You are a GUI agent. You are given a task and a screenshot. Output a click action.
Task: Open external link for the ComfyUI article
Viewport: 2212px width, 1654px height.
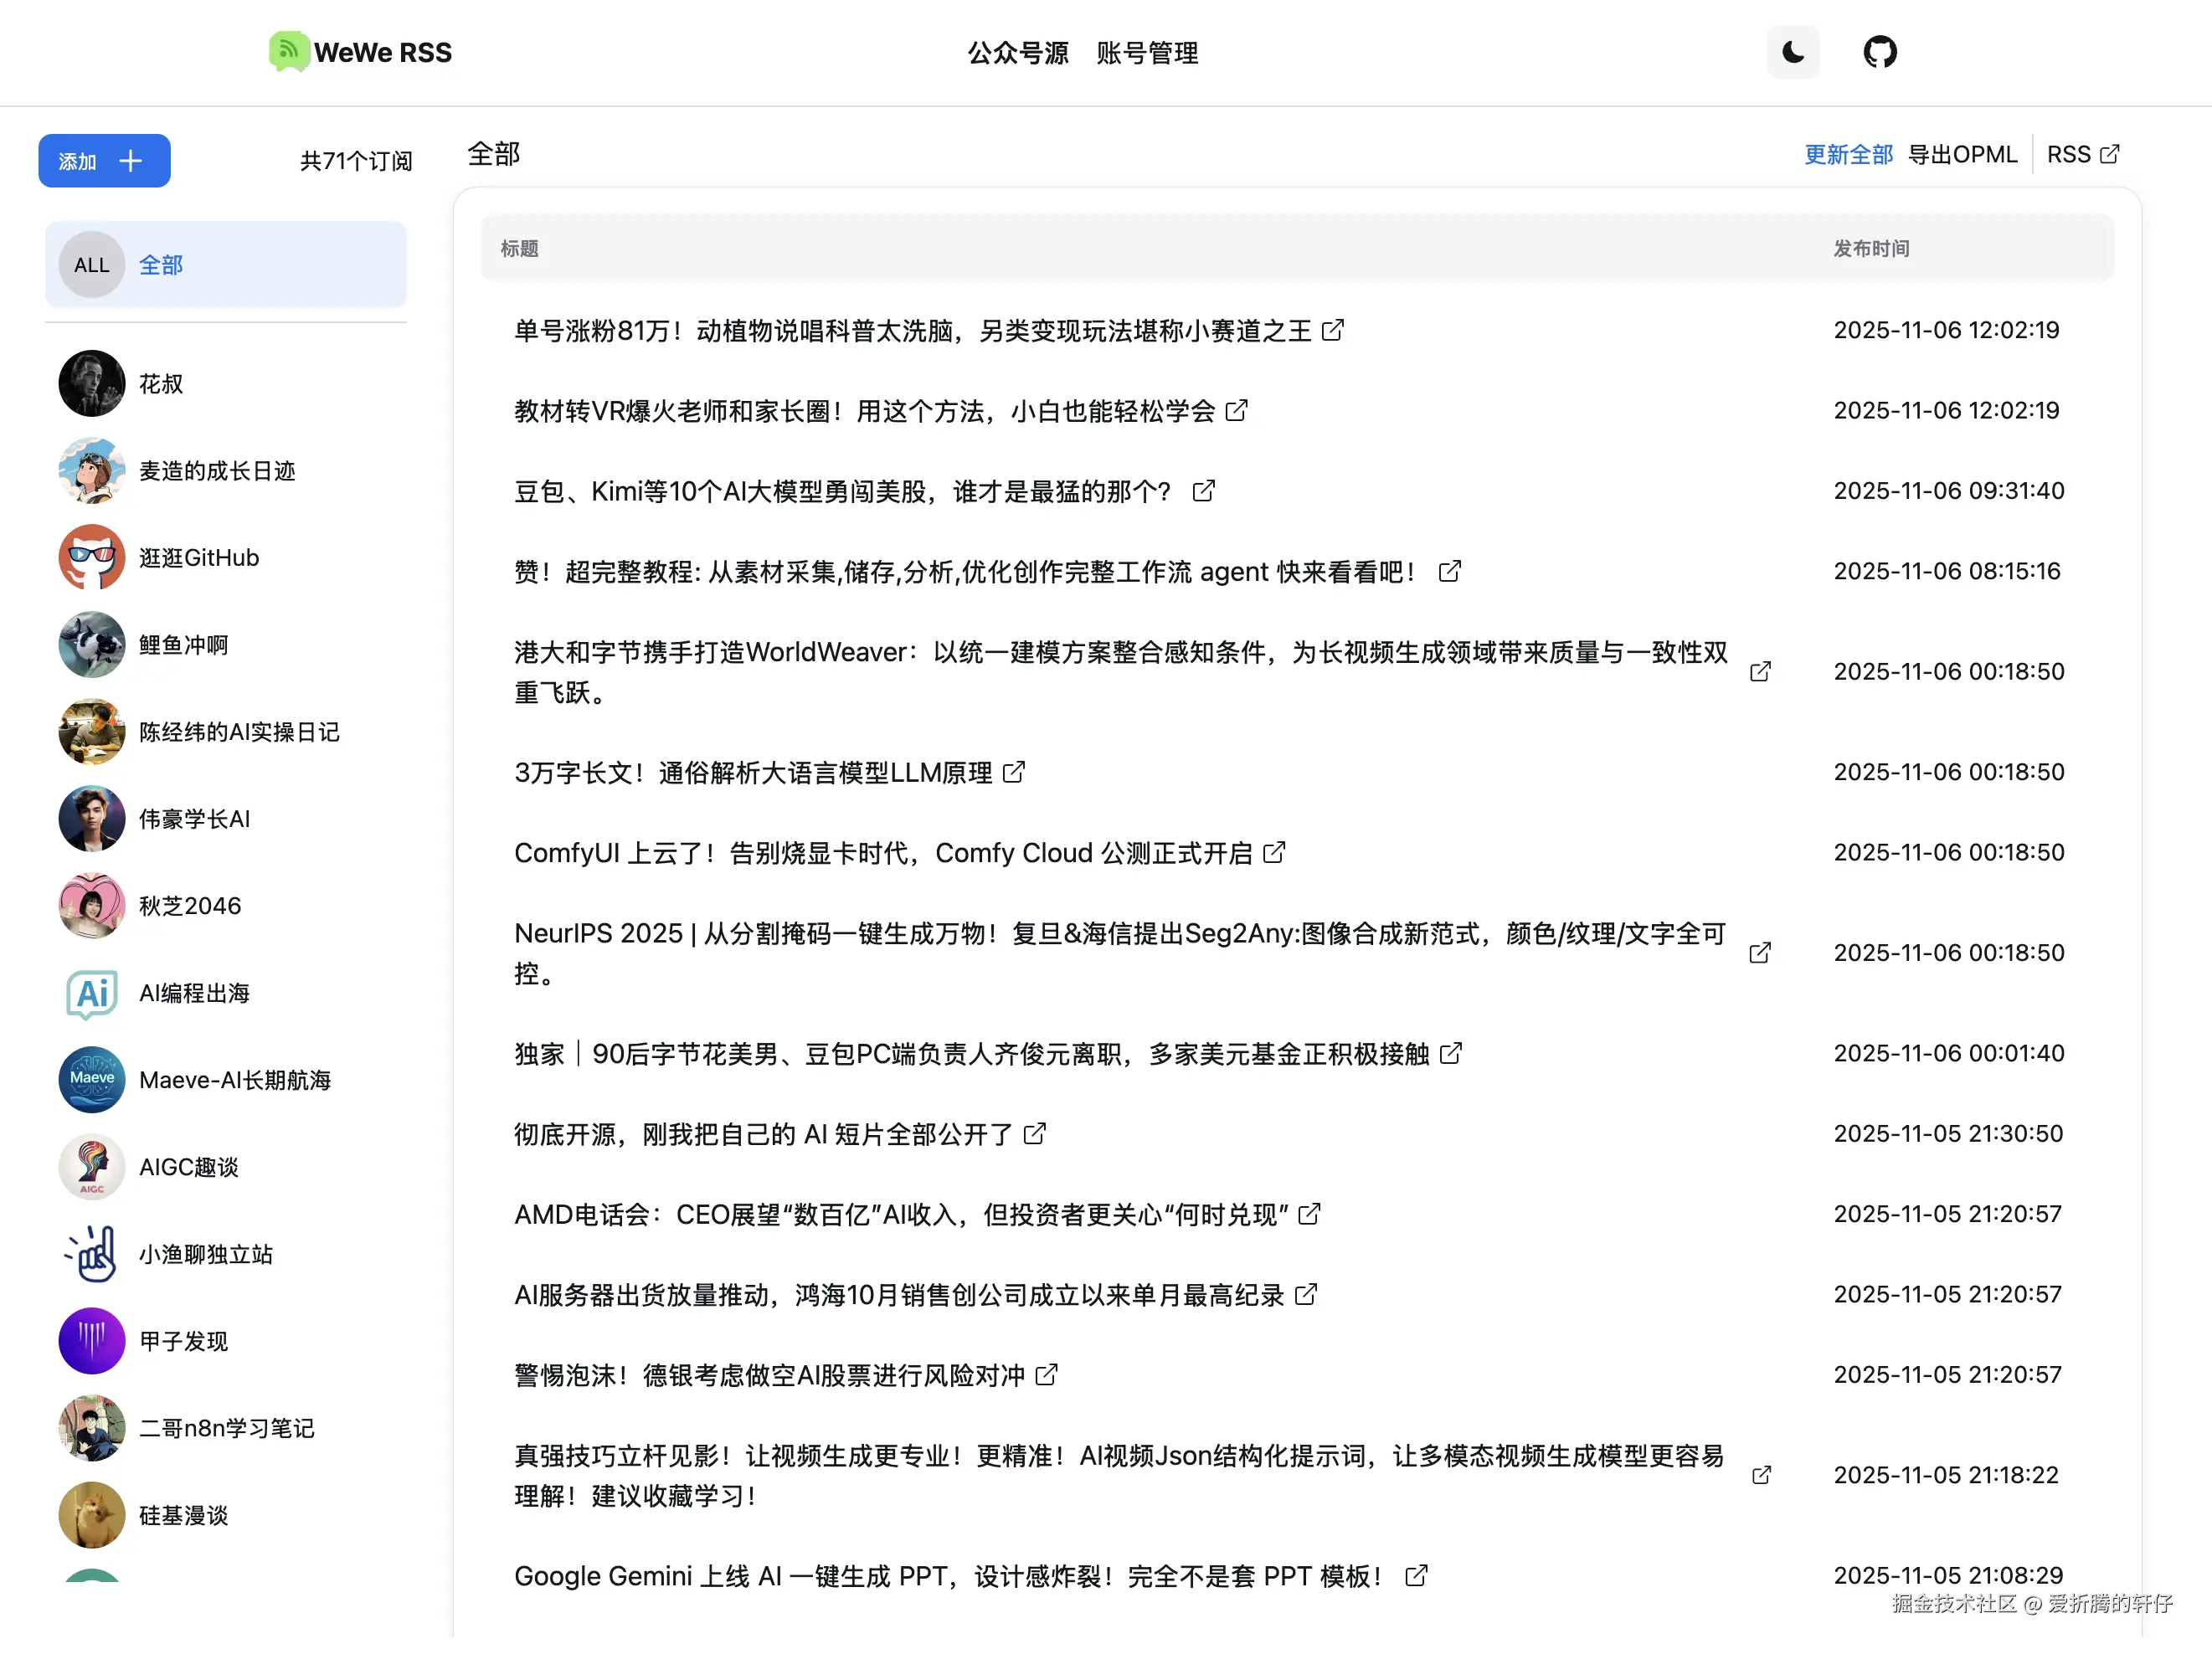point(1274,853)
